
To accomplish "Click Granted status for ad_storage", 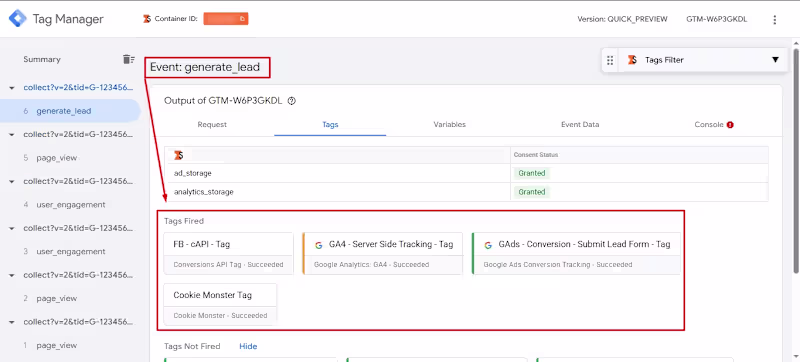I will coord(532,173).
